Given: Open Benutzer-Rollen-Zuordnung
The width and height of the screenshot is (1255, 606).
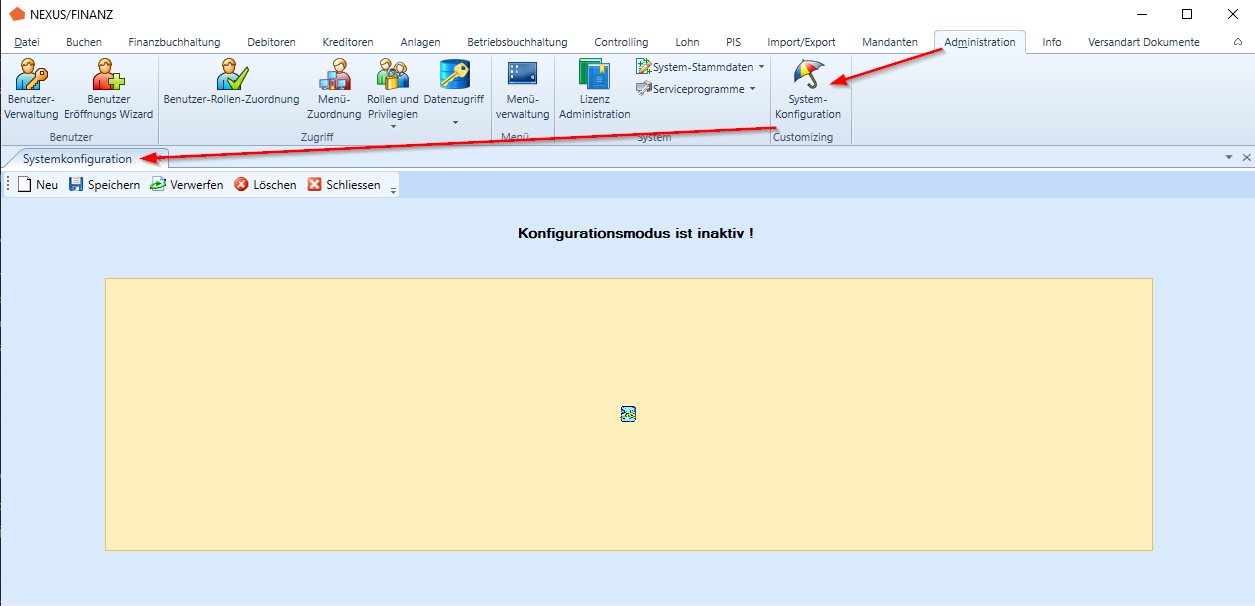Looking at the screenshot, I should pos(232,82).
